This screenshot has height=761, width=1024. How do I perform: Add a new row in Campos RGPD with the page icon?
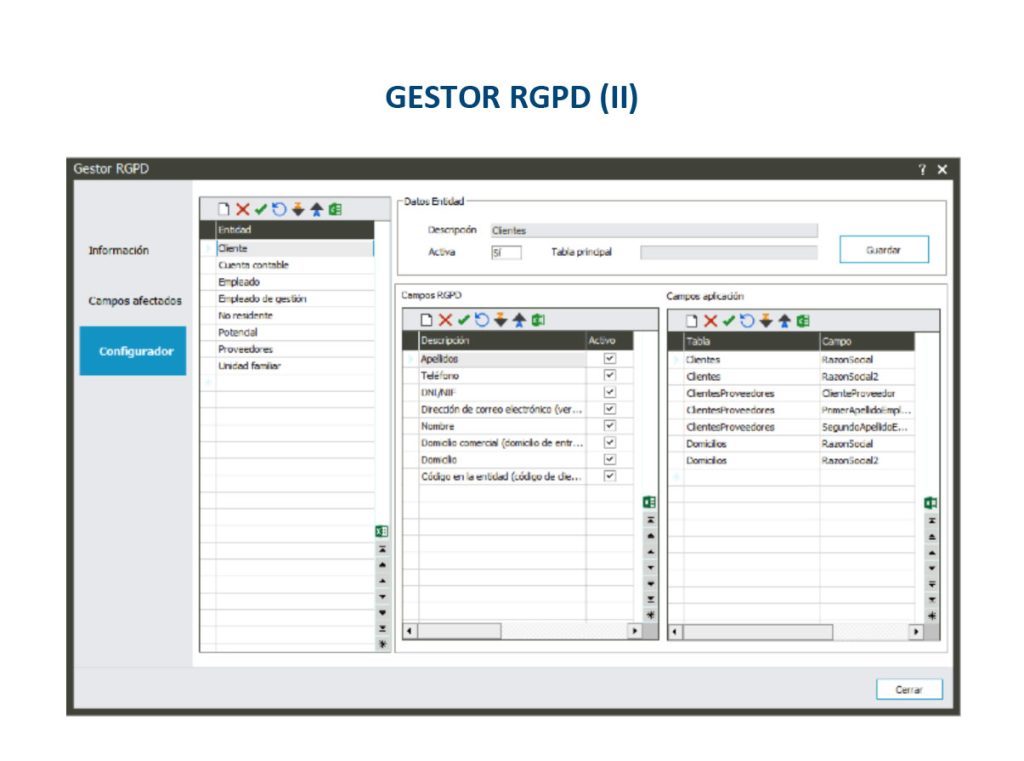427,320
